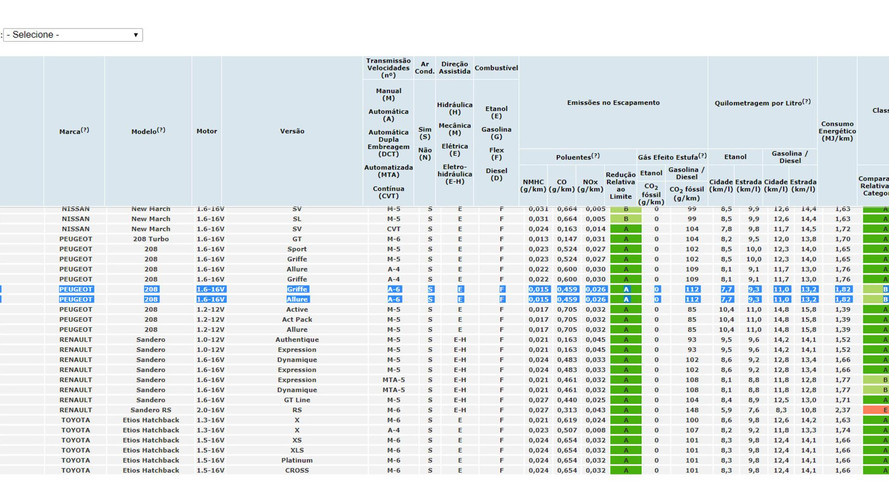The width and height of the screenshot is (889, 500).
Task: Click the '0,313' CO value
Action: [x=566, y=410]
